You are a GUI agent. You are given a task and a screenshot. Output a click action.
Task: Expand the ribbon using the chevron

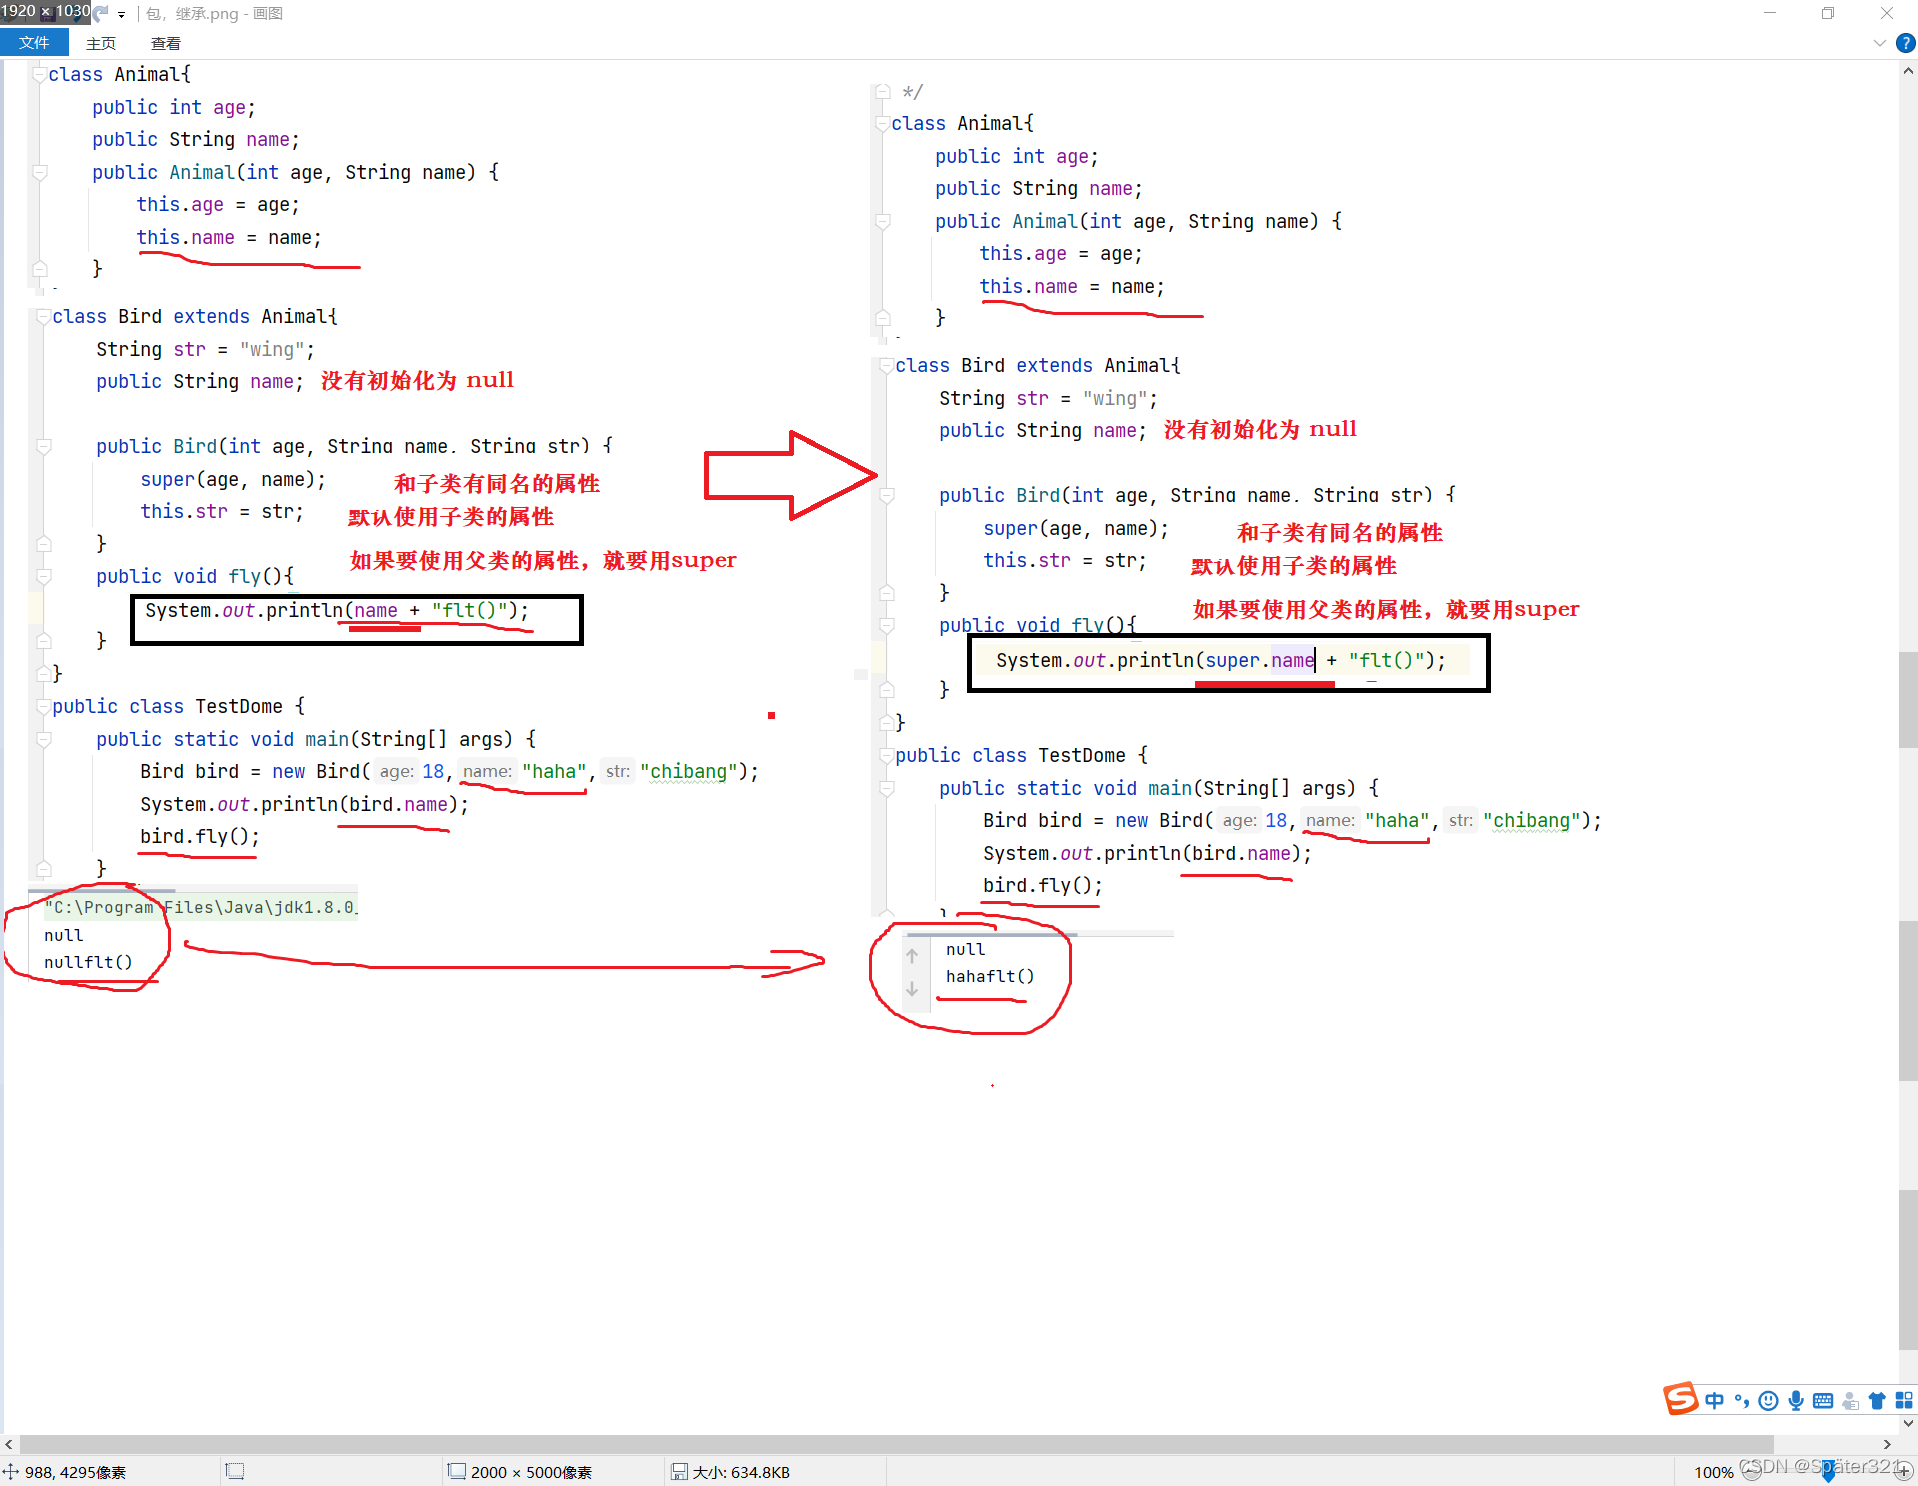pos(1879,43)
